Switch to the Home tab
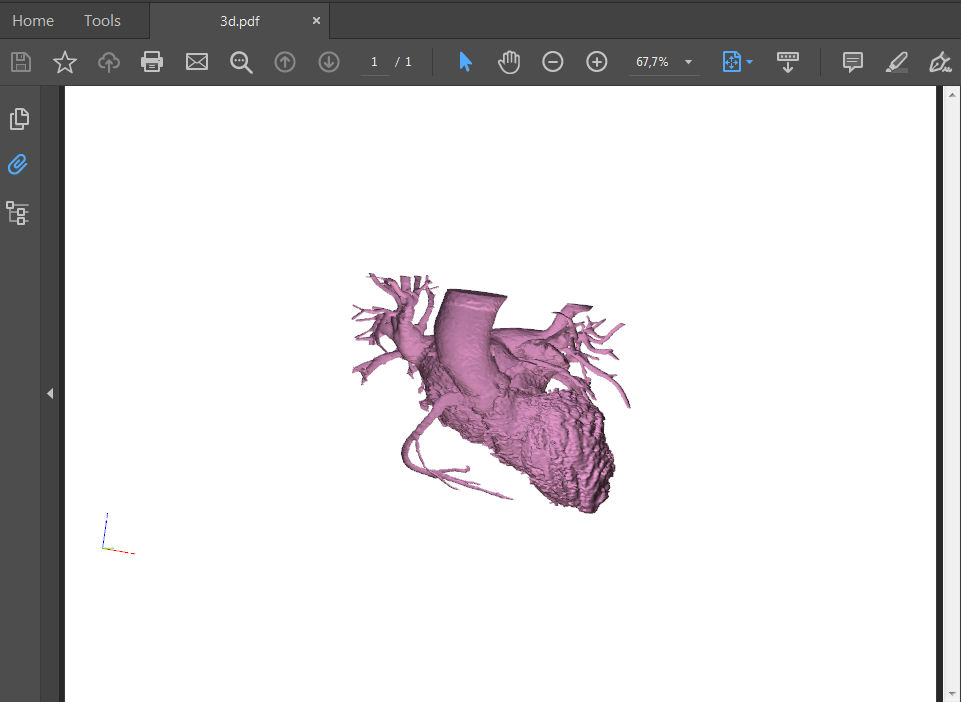Screen dimensions: 961x702 click(33, 20)
